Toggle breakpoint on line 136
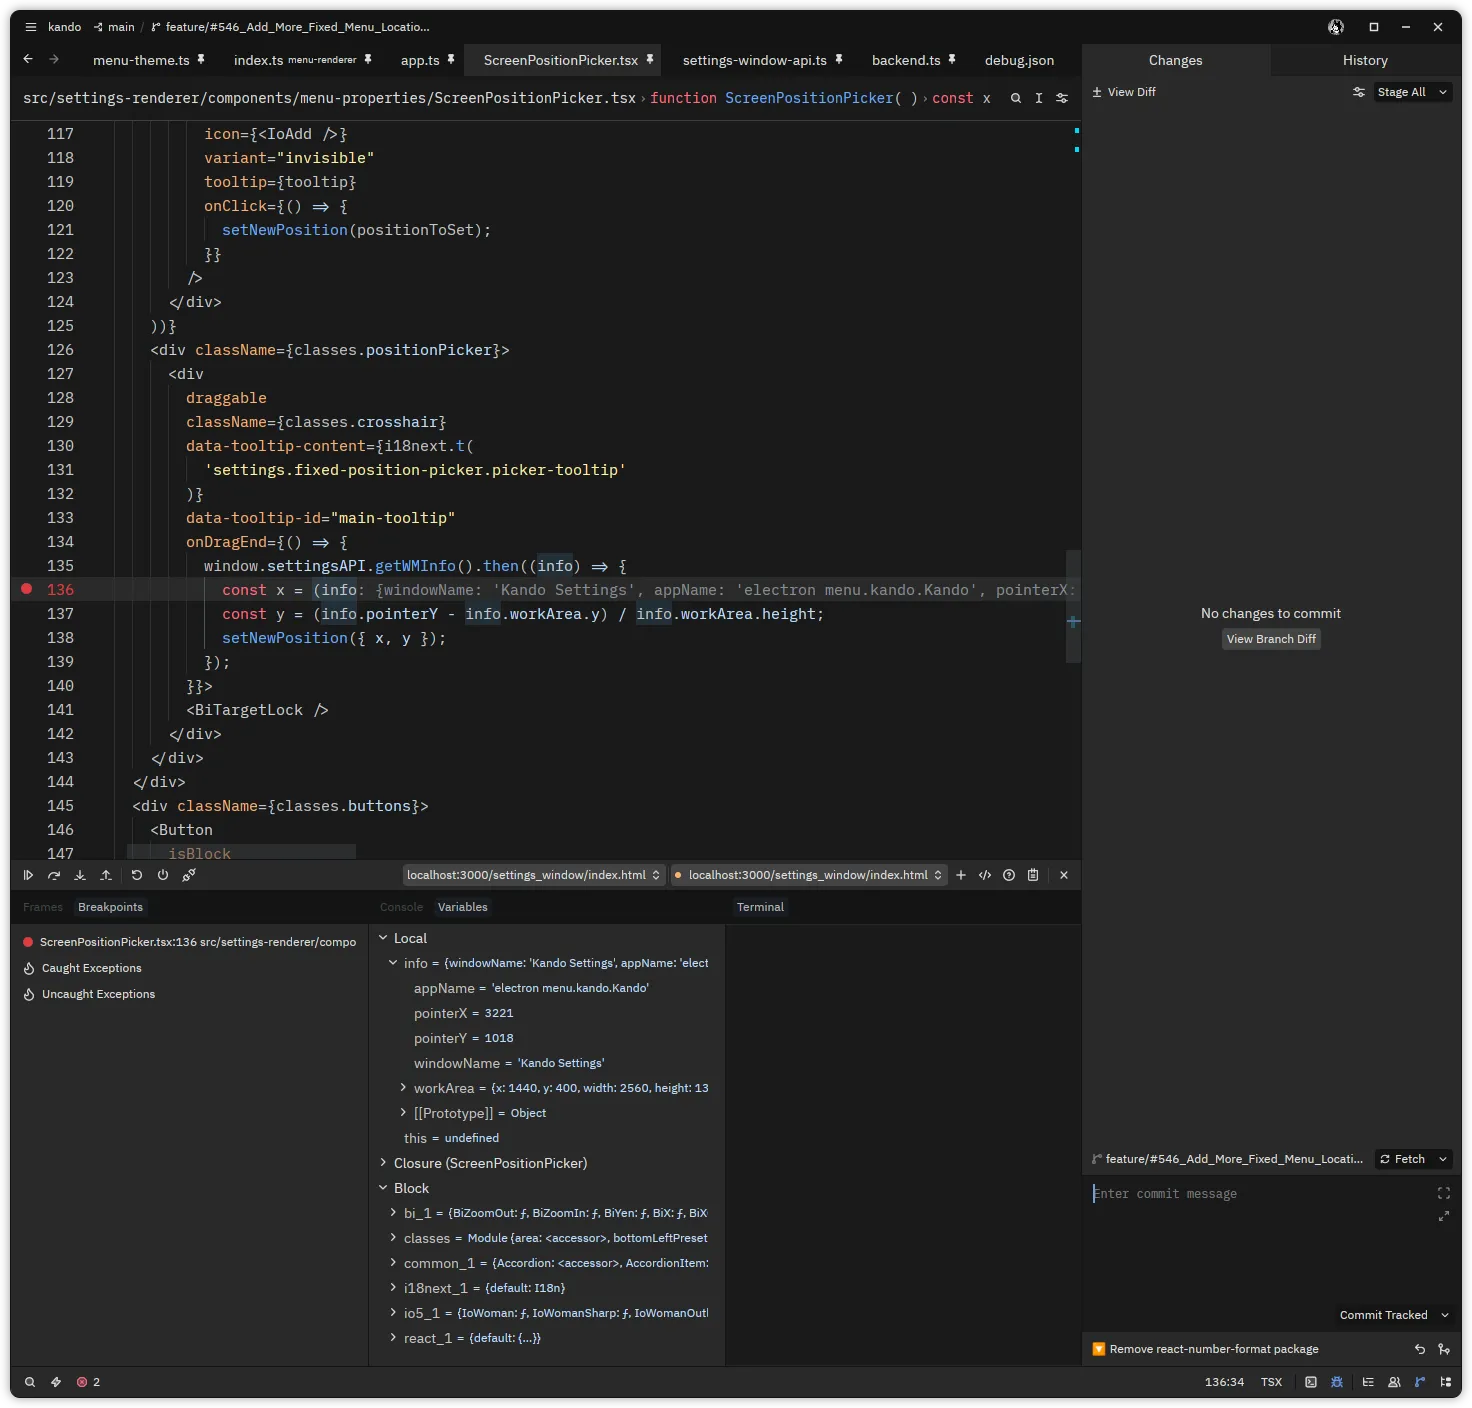The width and height of the screenshot is (1472, 1408). 27,590
